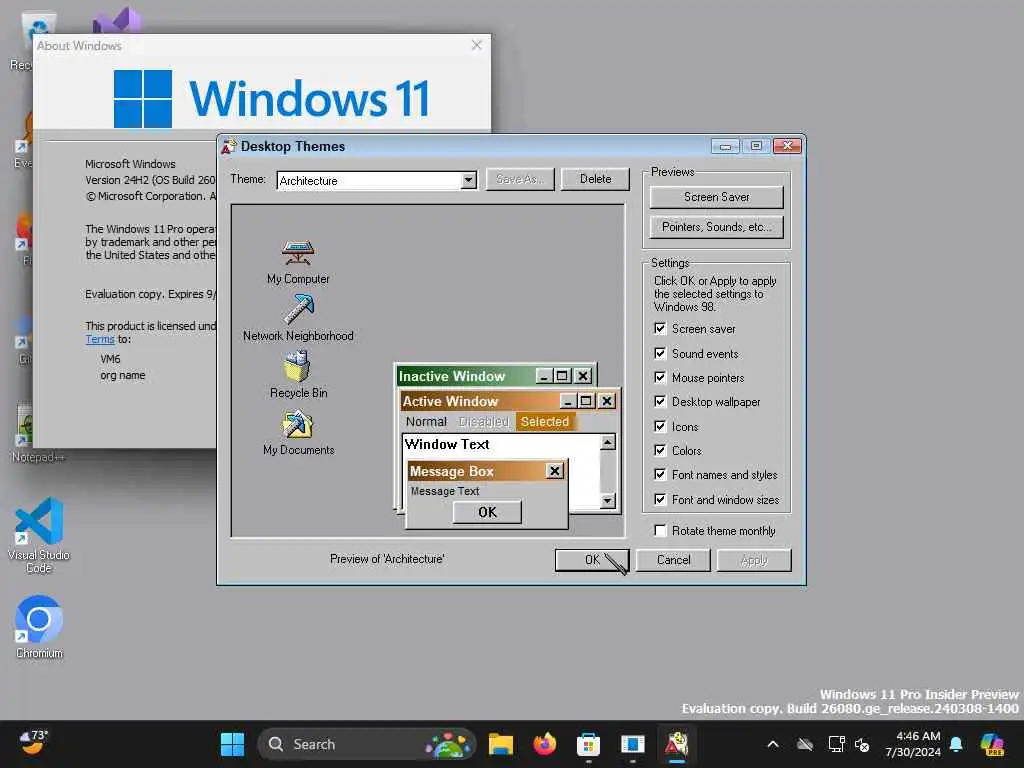Close the preview Message Box
The width and height of the screenshot is (1024, 768).
coord(554,471)
